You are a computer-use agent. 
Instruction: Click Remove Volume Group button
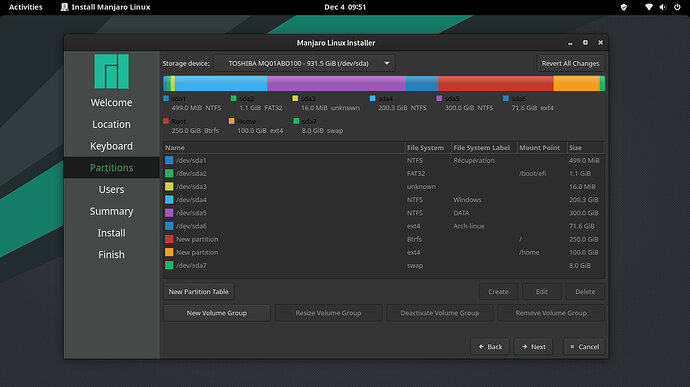click(x=551, y=313)
